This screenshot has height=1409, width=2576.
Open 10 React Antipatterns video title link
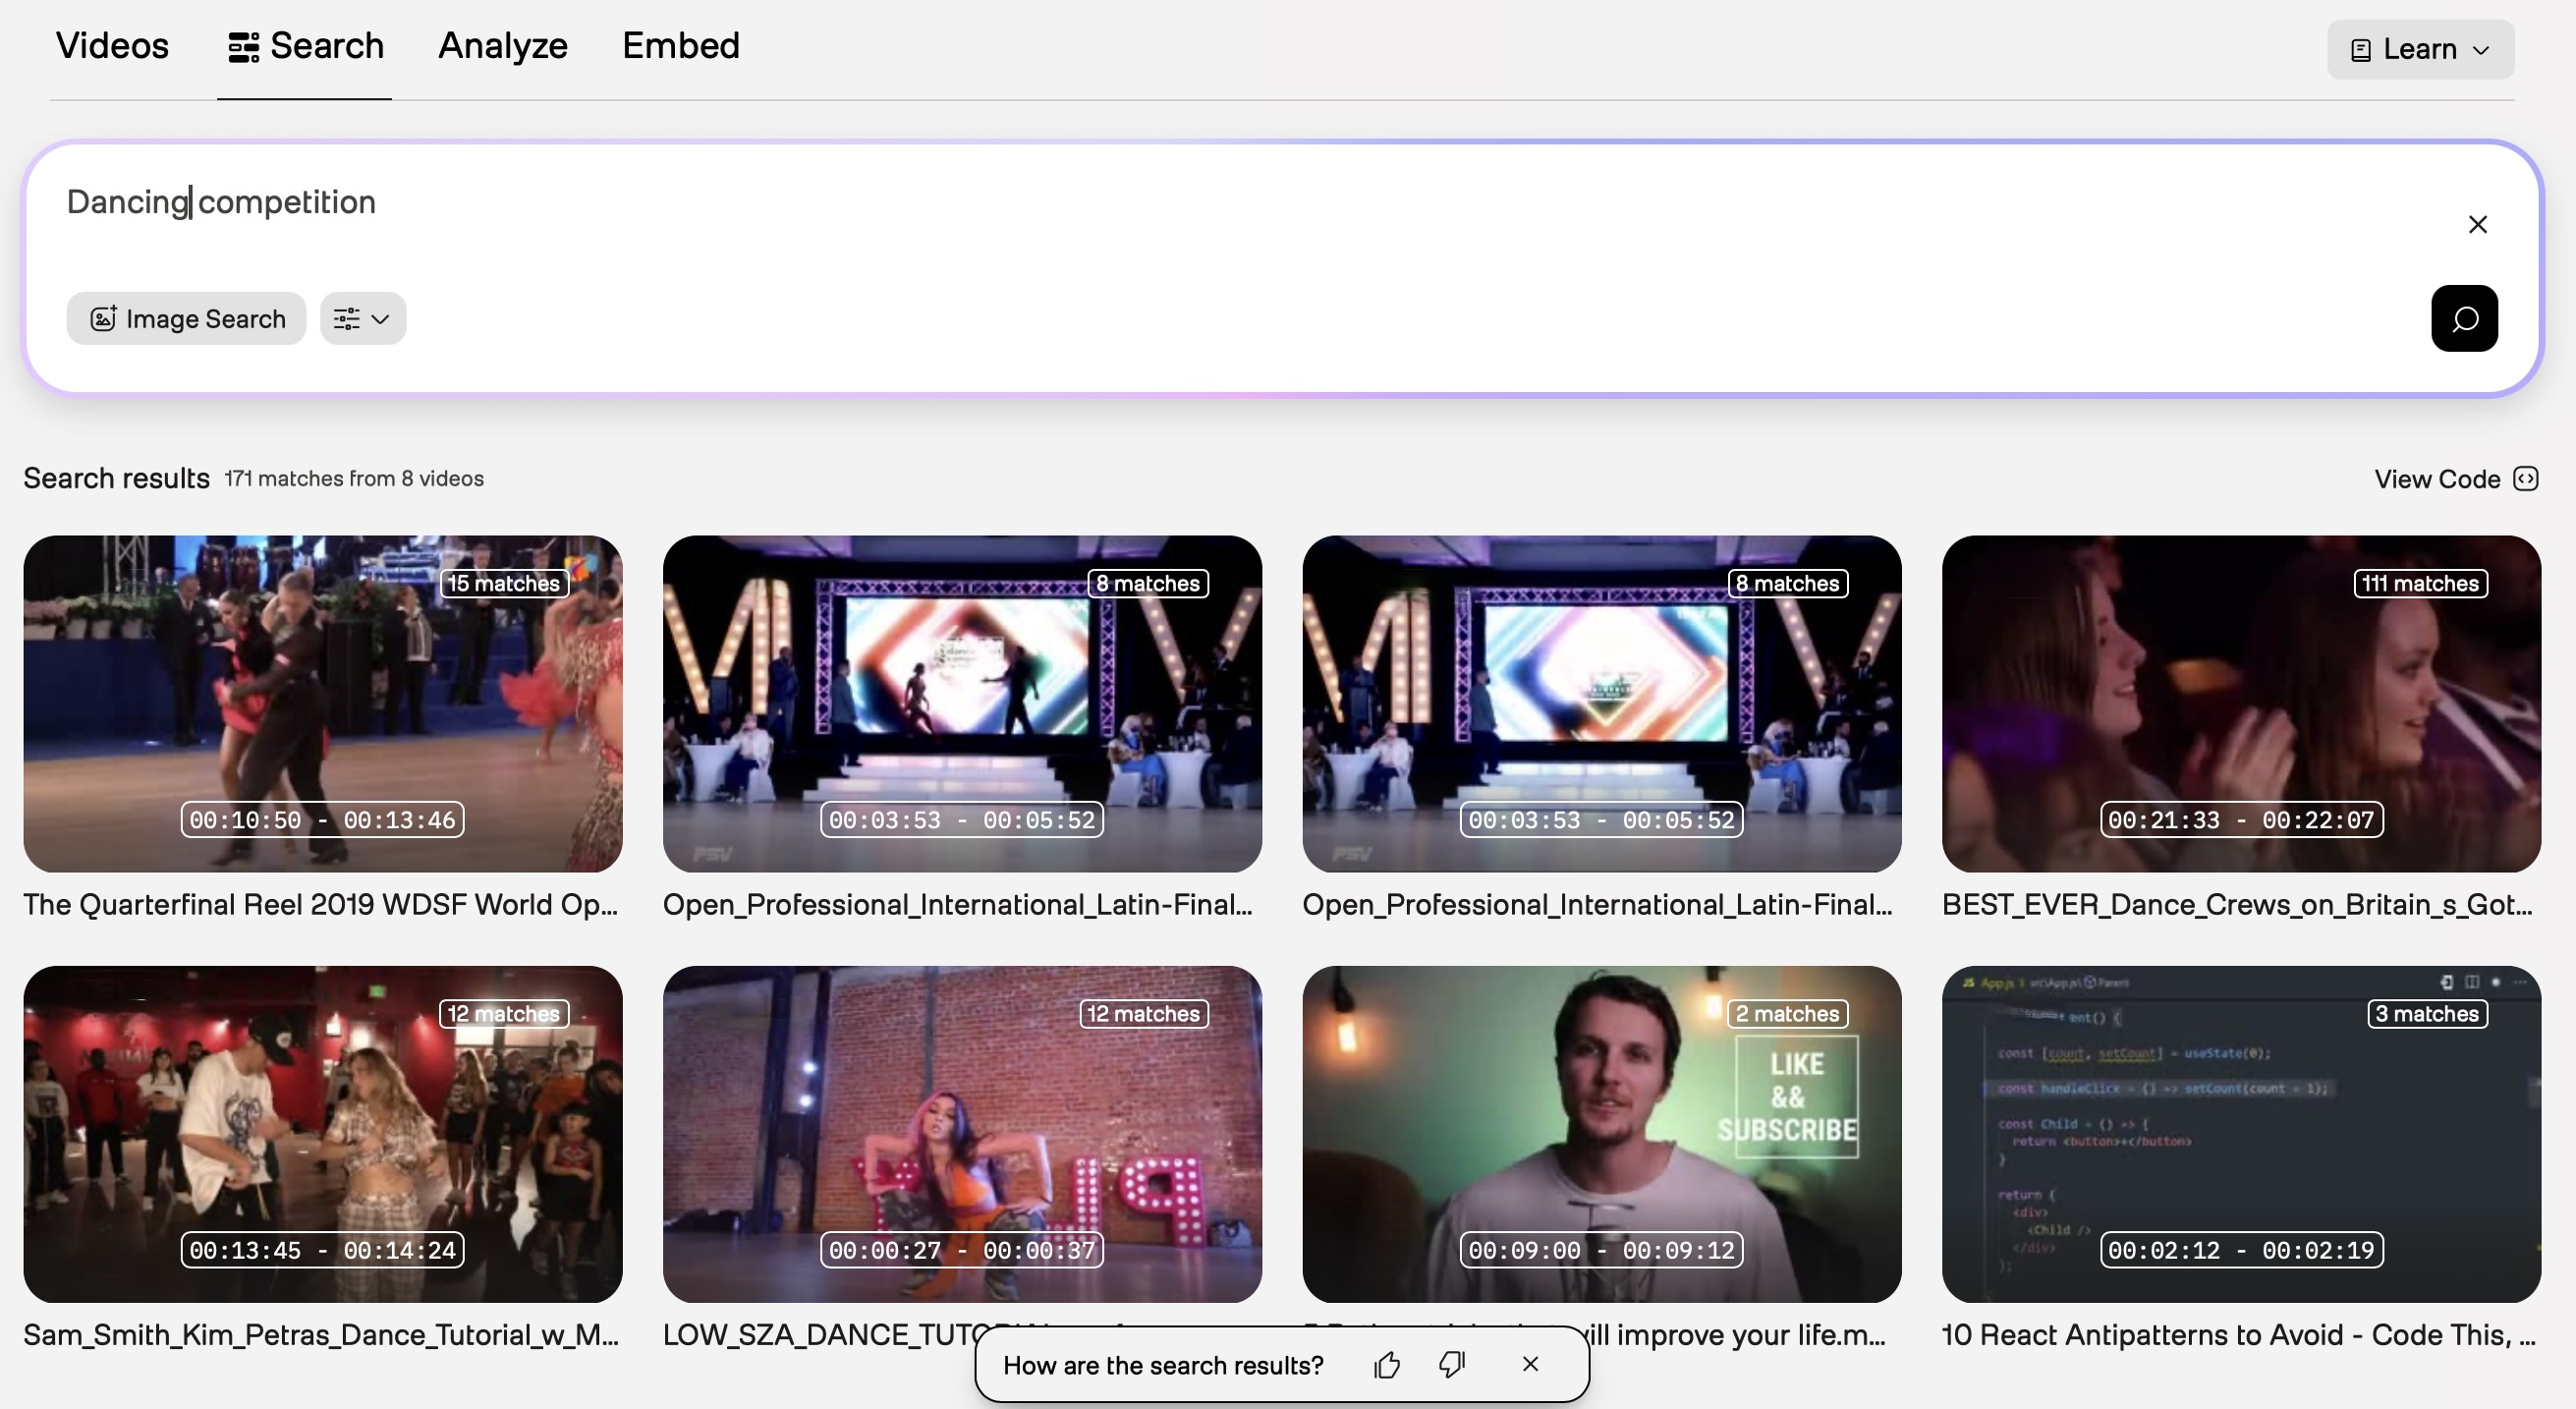2238,1335
